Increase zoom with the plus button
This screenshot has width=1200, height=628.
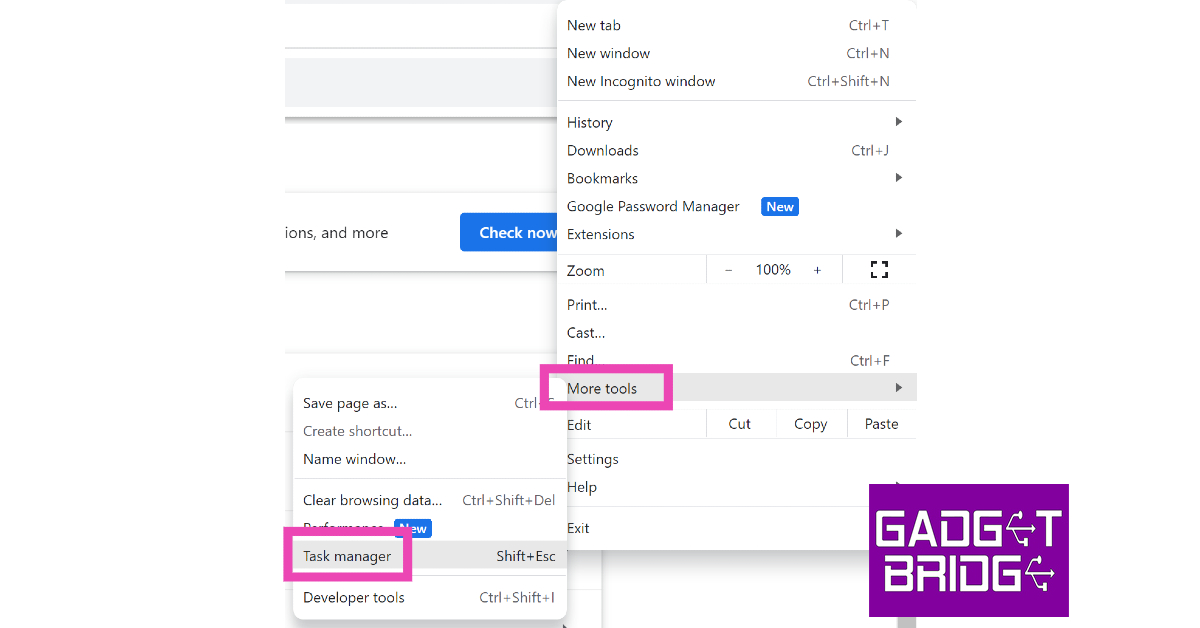(817, 270)
